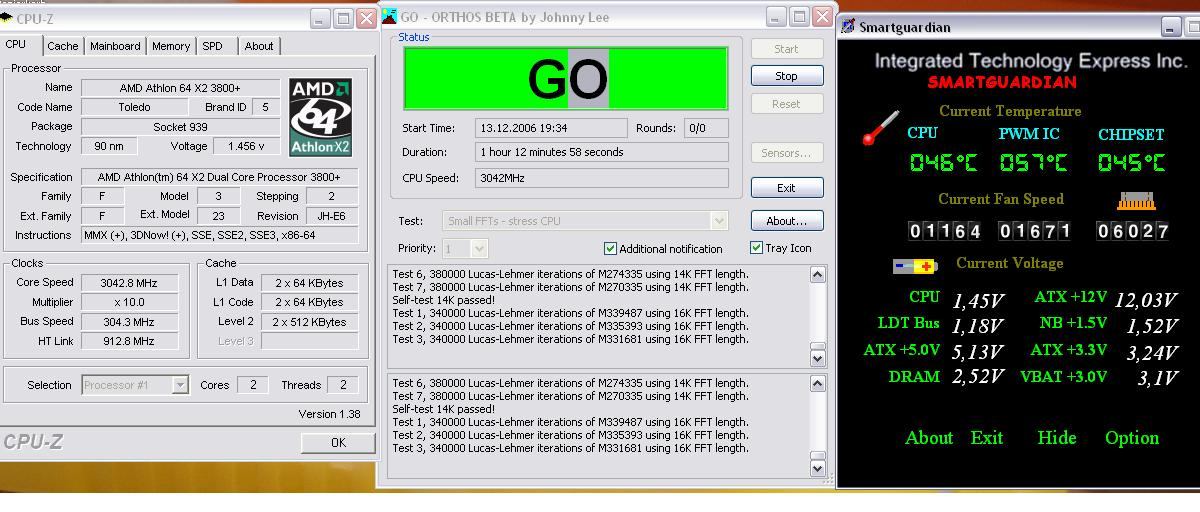The width and height of the screenshot is (1200, 512).
Task: Click the Start Time field in ORTHOS
Action: (x=551, y=128)
